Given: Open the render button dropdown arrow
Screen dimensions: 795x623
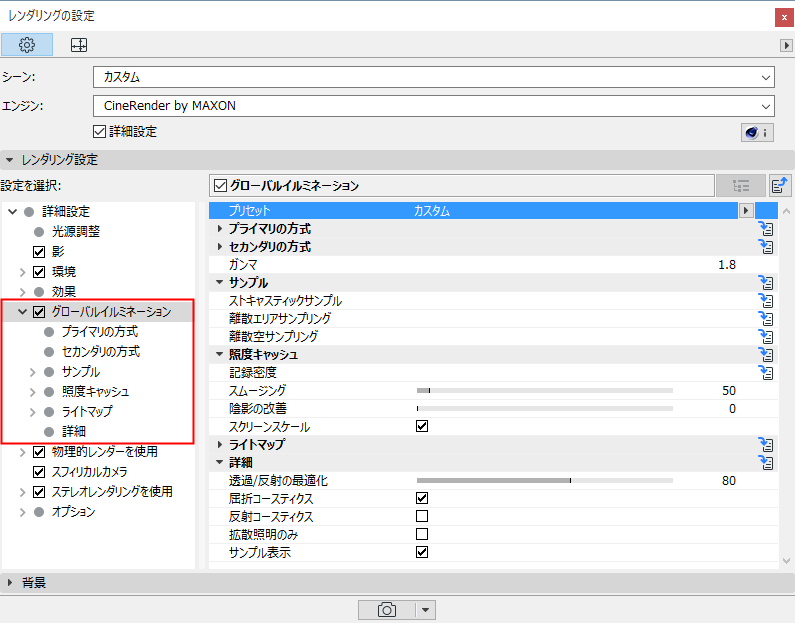Looking at the screenshot, I should (425, 610).
